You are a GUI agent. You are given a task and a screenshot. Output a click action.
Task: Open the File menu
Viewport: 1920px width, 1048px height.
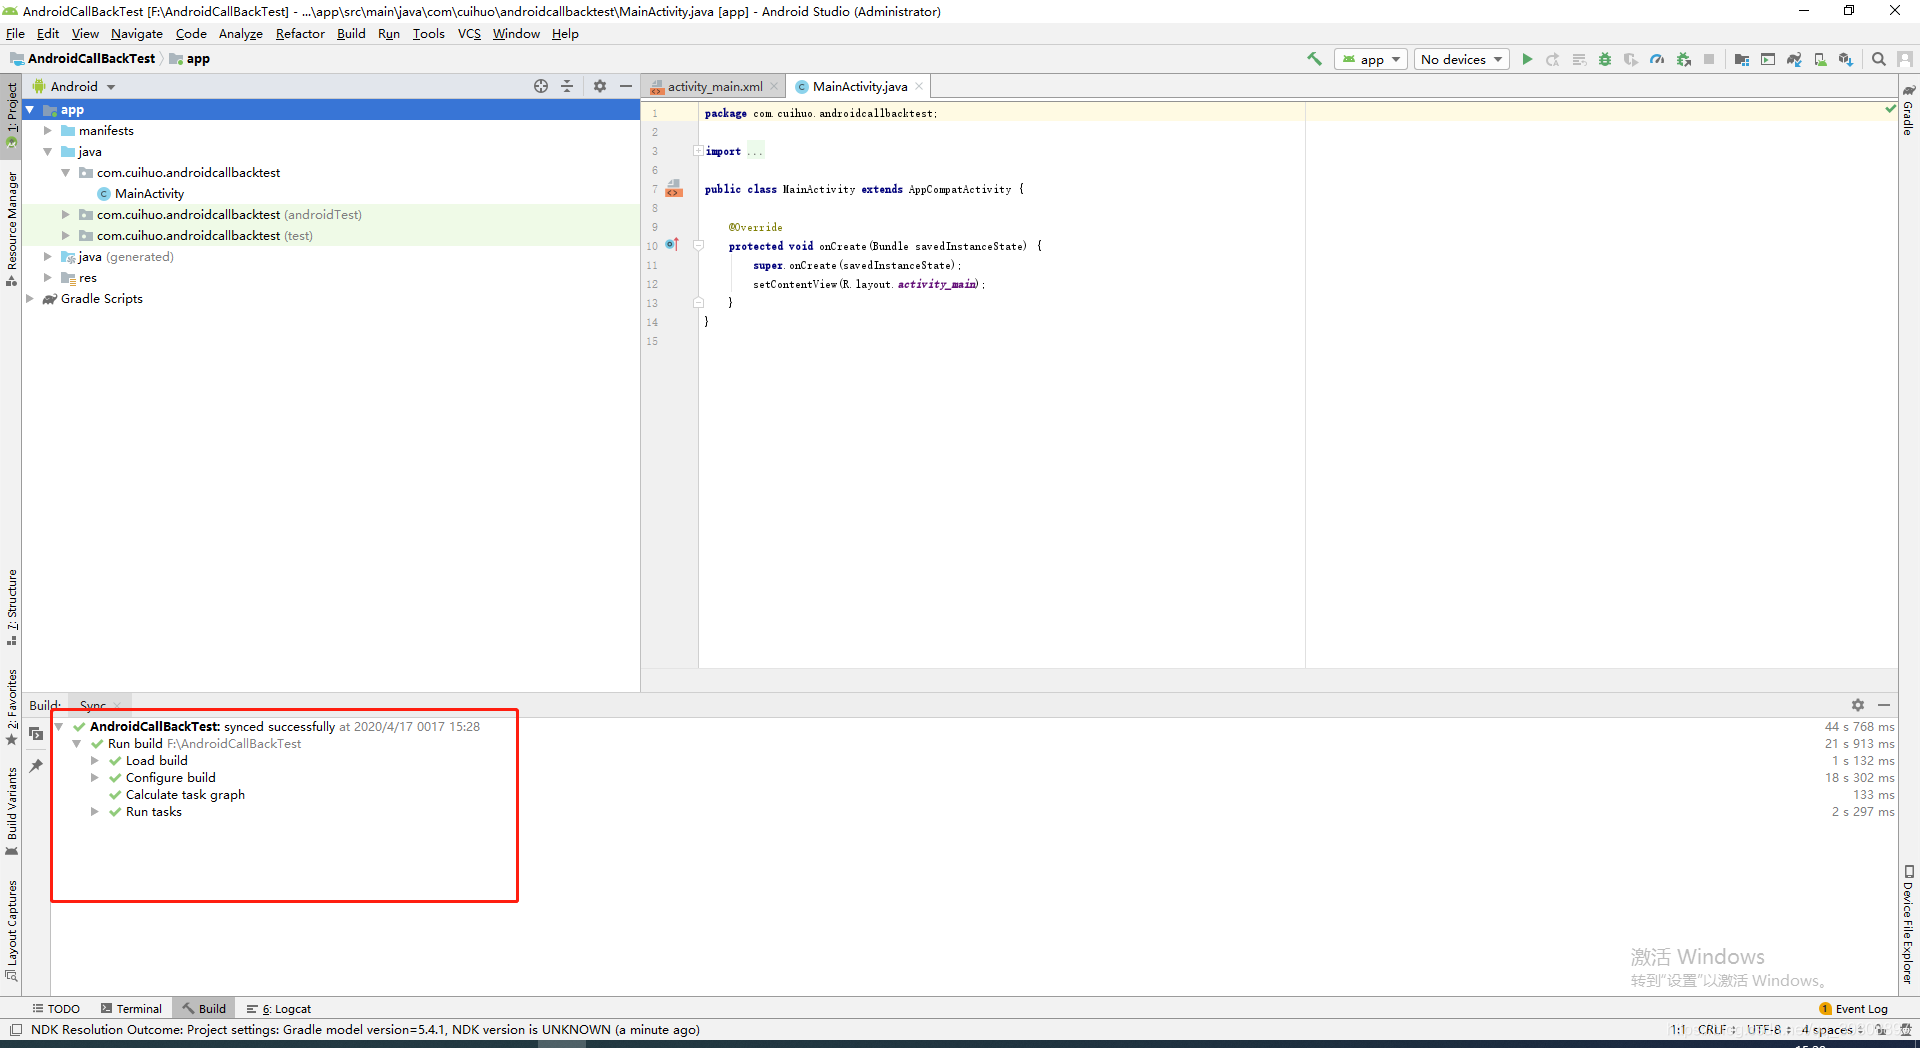[x=15, y=33]
